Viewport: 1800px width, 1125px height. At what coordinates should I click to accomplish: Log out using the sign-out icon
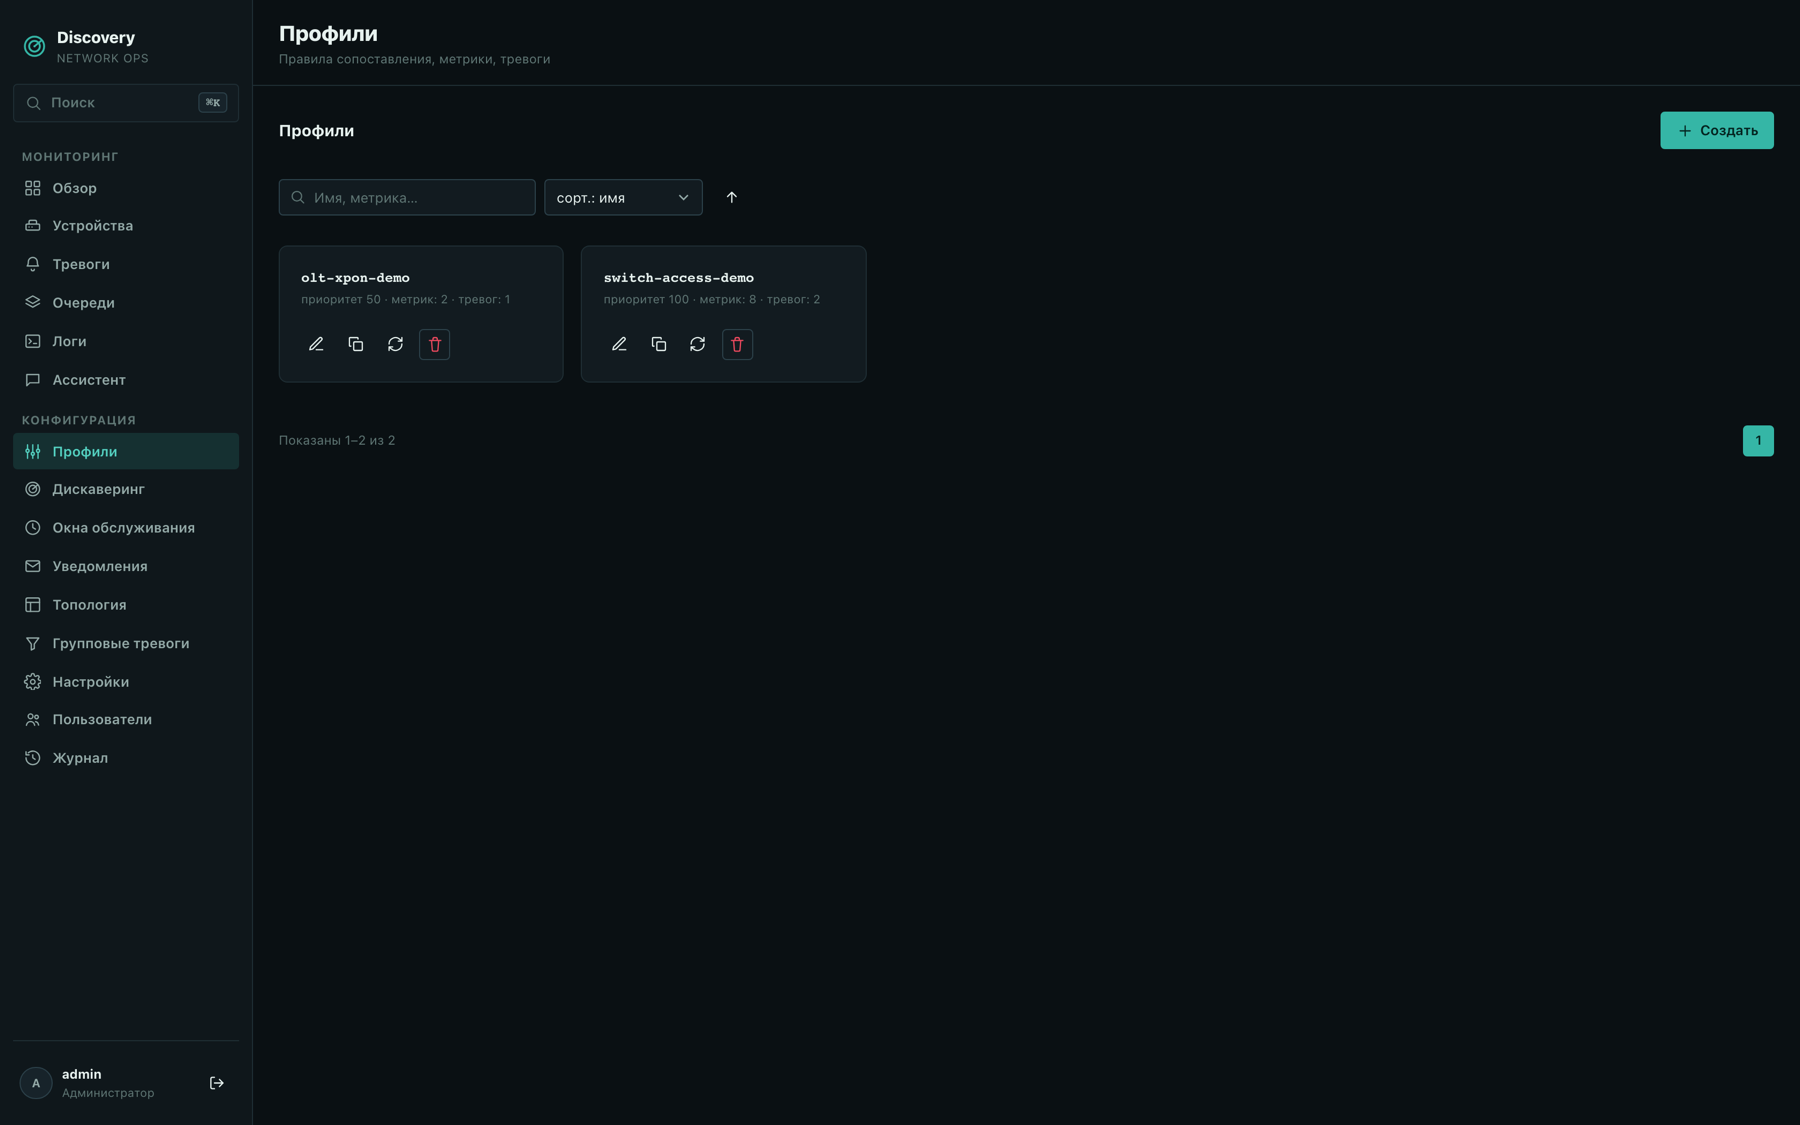tap(217, 1083)
